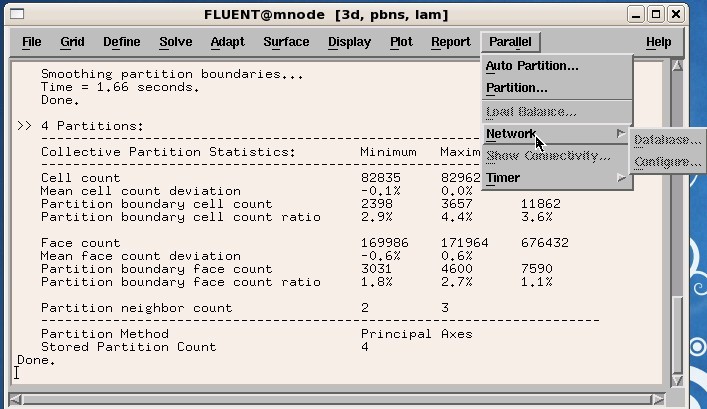This screenshot has height=409, width=707.
Task: Open the Report menu
Action: pos(450,42)
